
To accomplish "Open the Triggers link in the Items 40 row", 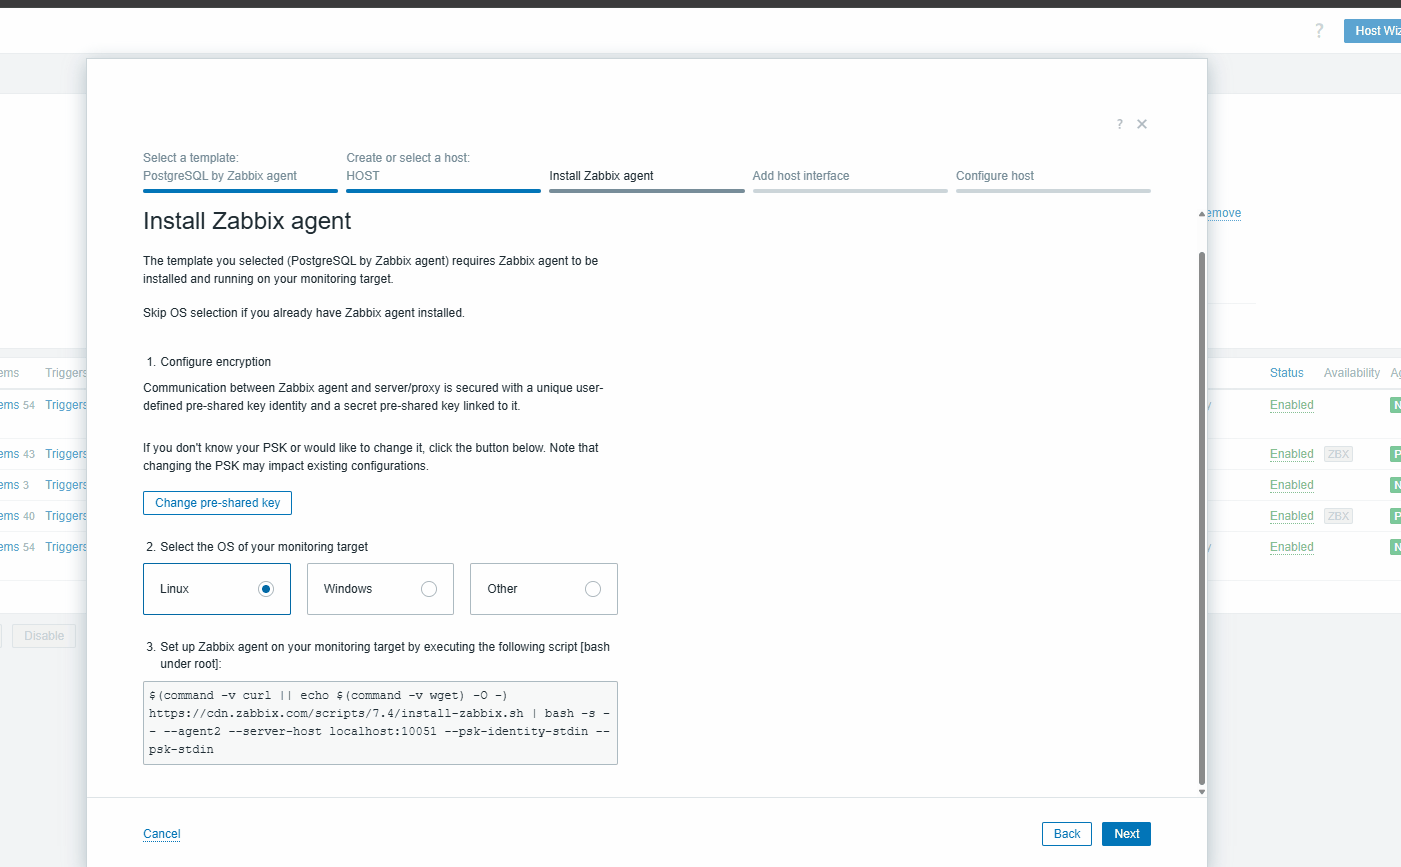I will (x=66, y=516).
